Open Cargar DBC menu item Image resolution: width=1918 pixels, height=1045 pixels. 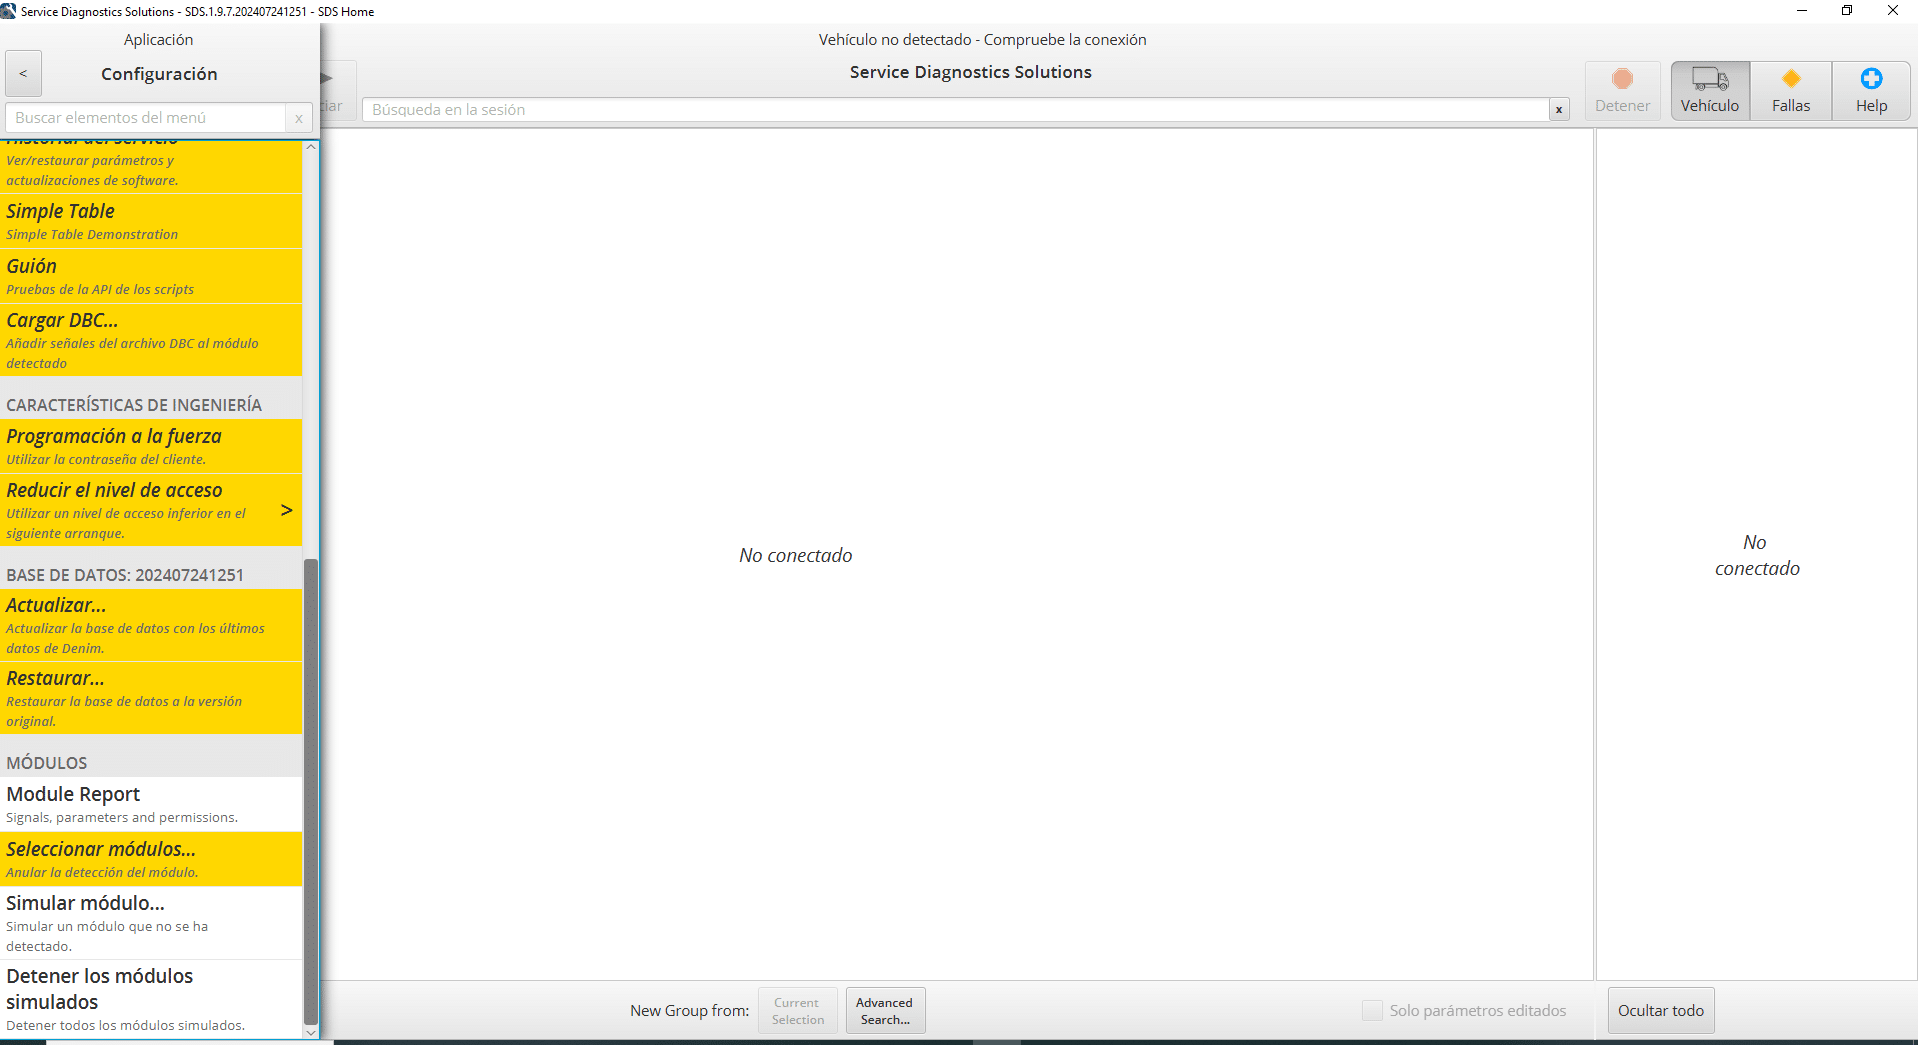150,340
